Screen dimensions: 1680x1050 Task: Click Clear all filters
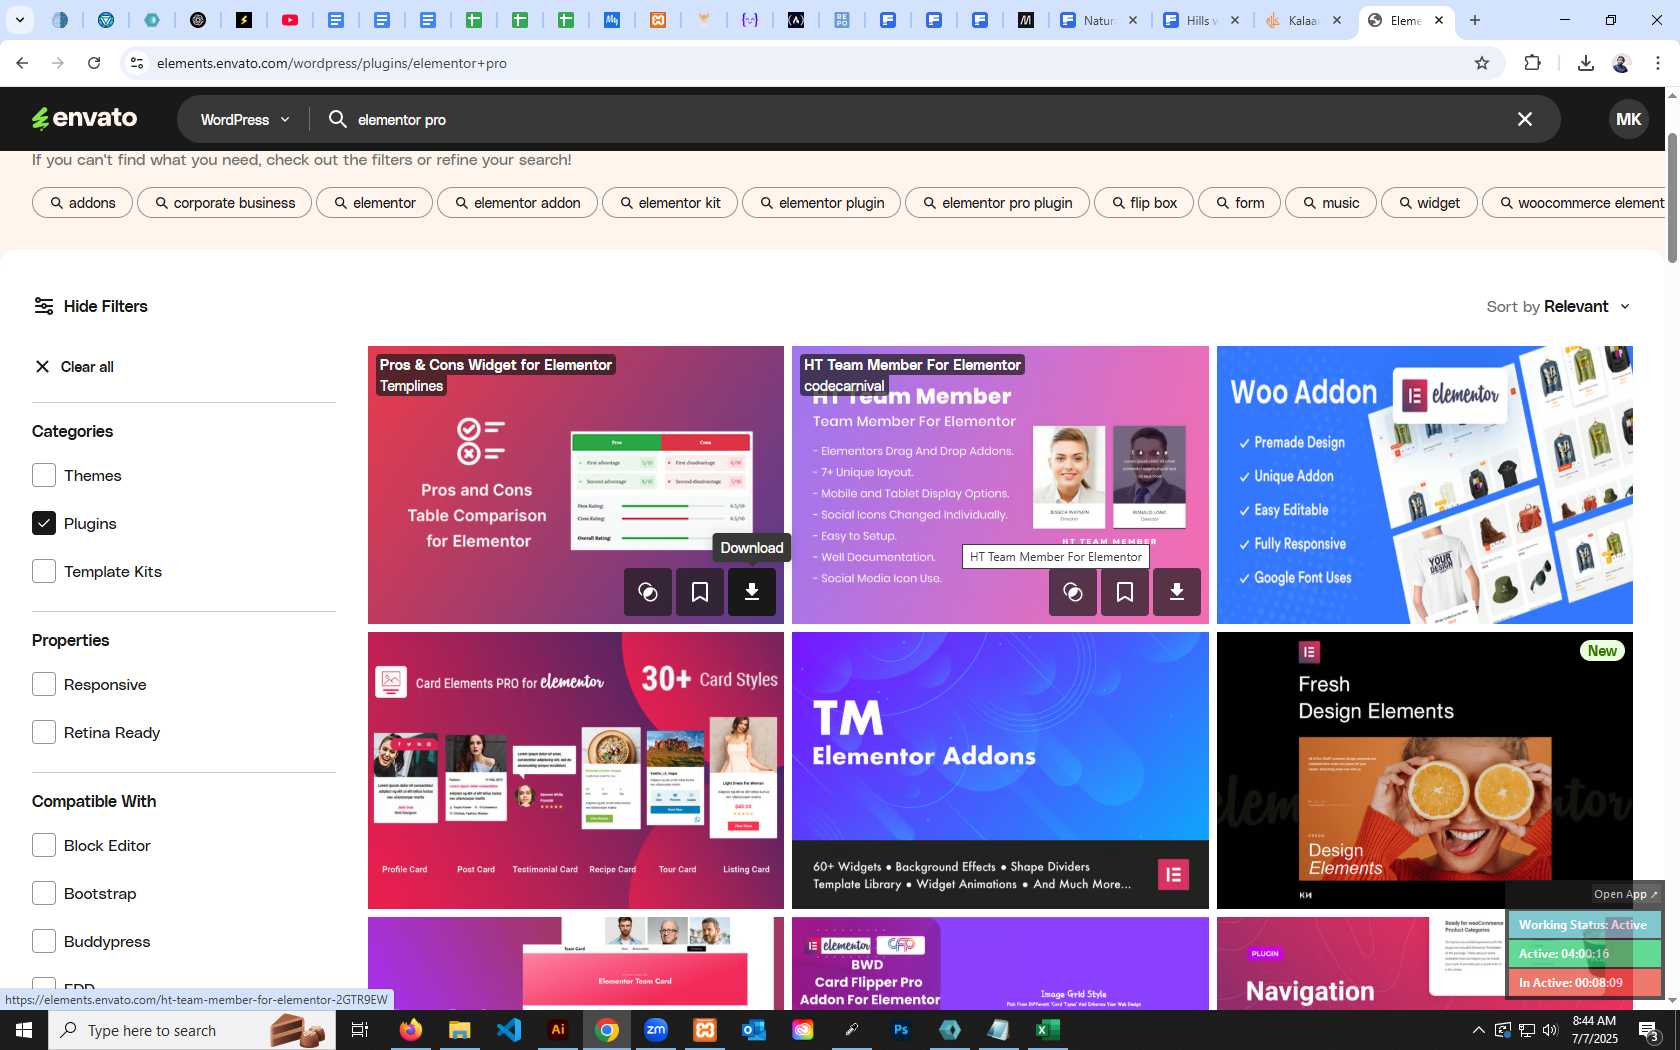coord(74,367)
